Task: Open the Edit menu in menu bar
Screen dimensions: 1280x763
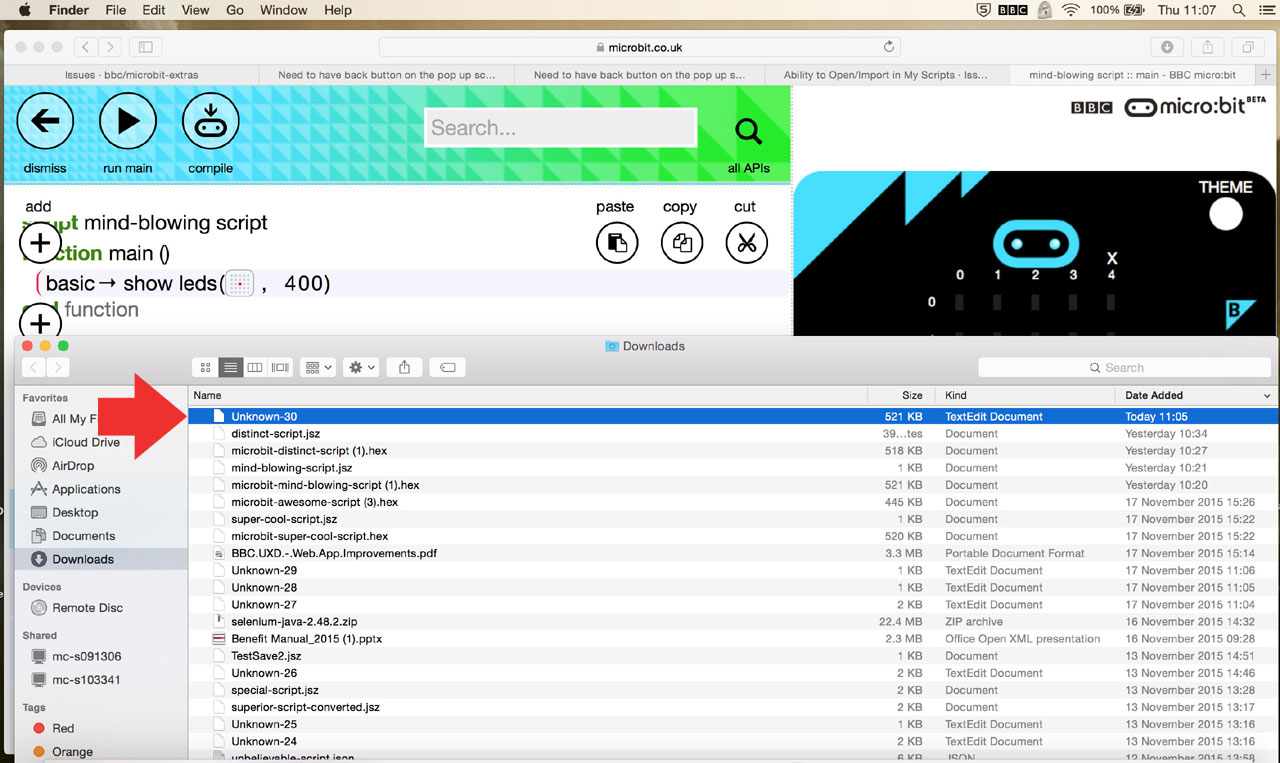Action: (x=153, y=10)
